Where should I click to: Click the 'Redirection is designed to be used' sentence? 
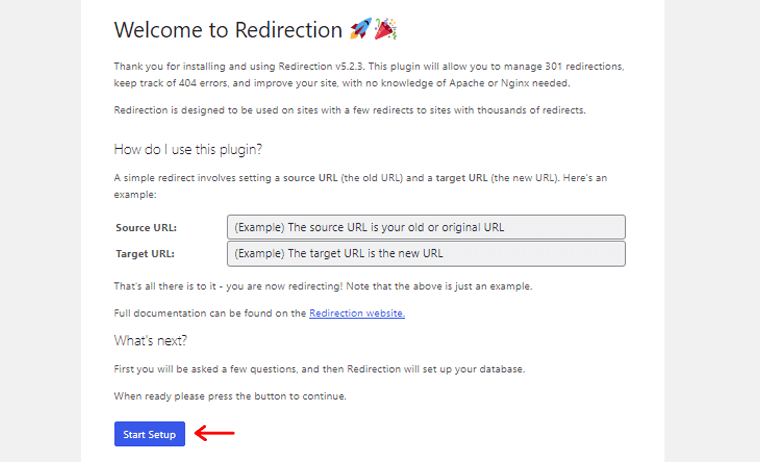point(349,110)
